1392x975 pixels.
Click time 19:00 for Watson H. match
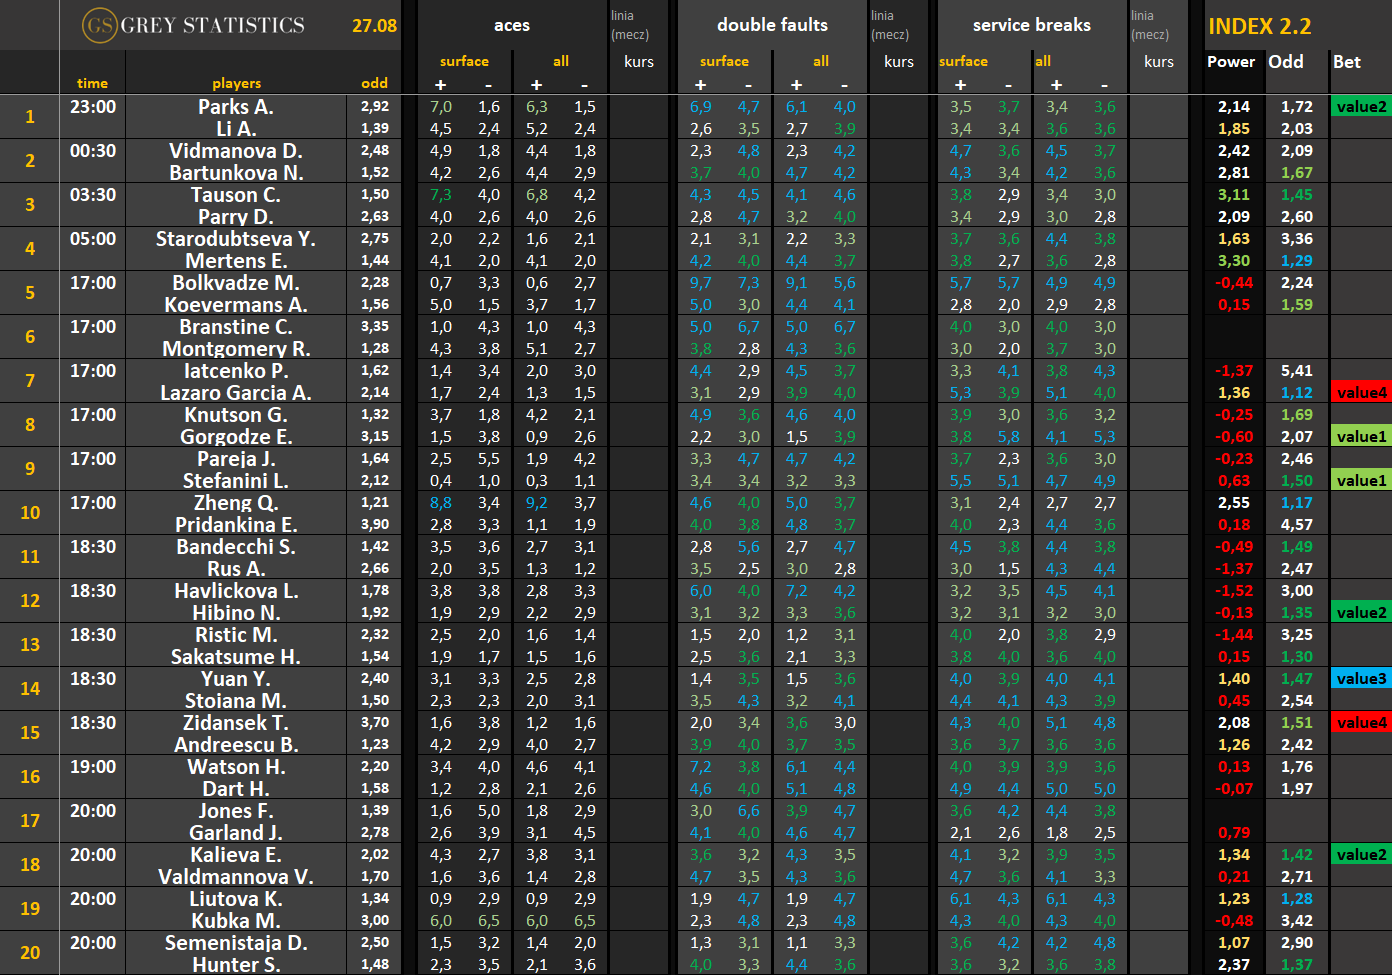pyautogui.click(x=92, y=767)
